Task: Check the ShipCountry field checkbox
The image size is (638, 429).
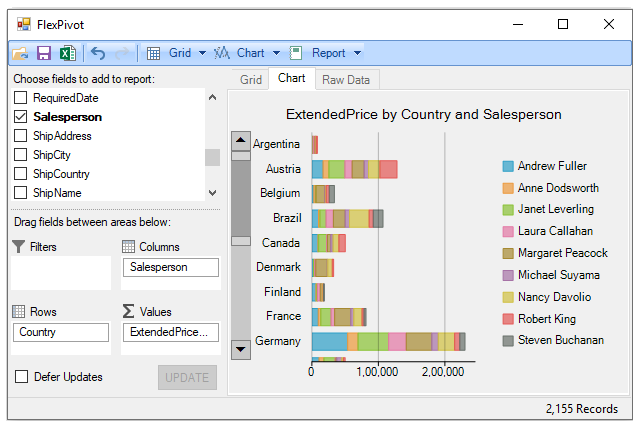Action: point(21,174)
